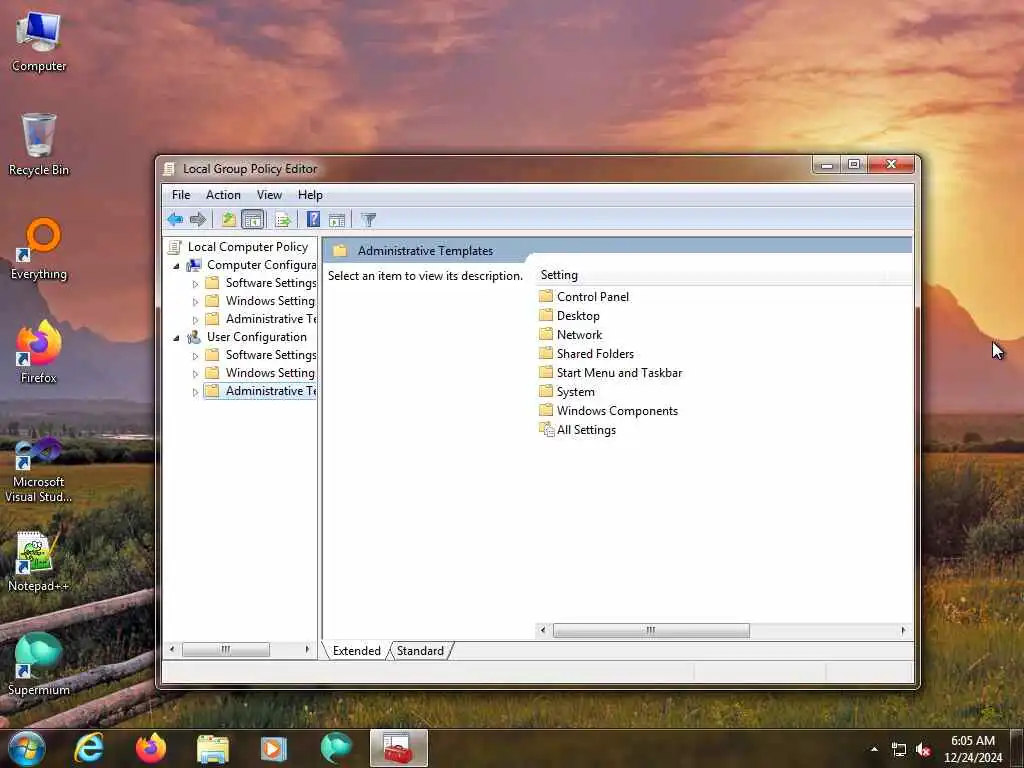Open the Control Panel folder icon in Setting list
Screen dimensions: 1024x768
click(x=546, y=296)
